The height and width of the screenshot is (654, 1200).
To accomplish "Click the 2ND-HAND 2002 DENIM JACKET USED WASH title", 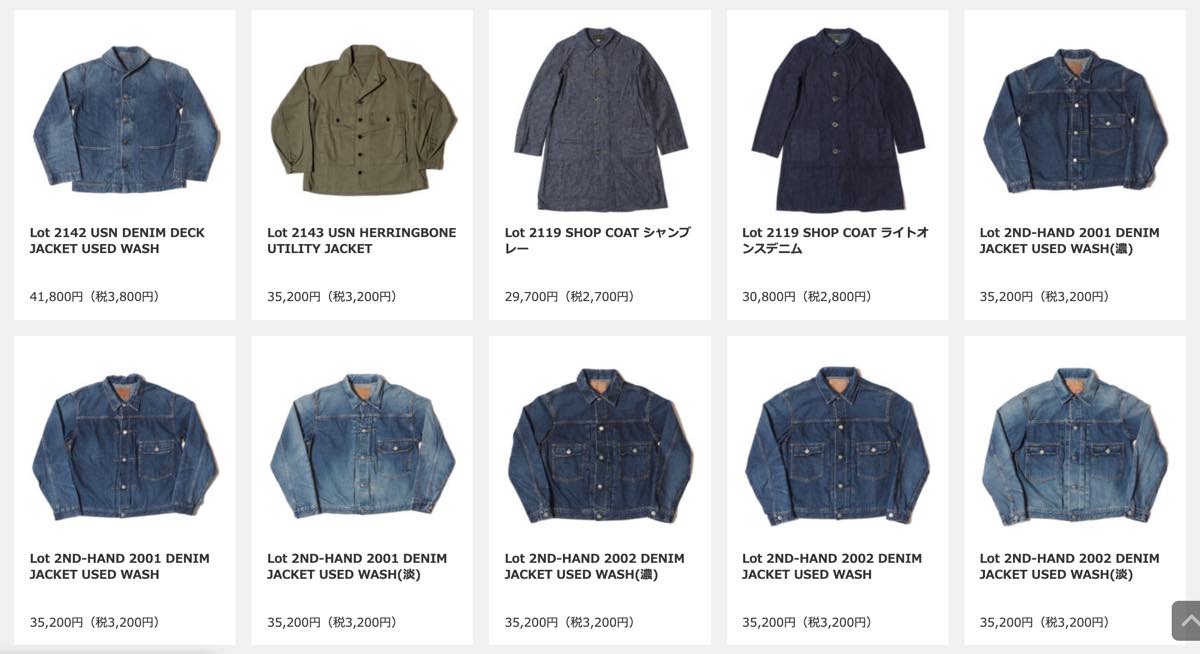I will pyautogui.click(x=832, y=567).
